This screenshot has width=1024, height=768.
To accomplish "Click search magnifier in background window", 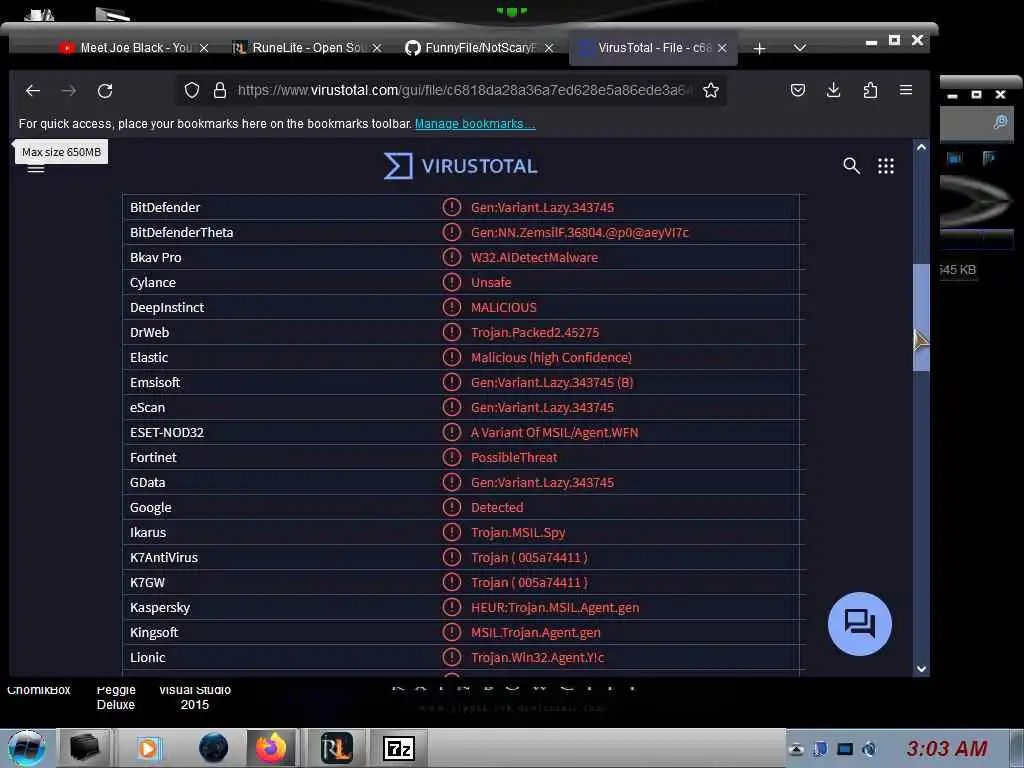I will [x=1000, y=122].
